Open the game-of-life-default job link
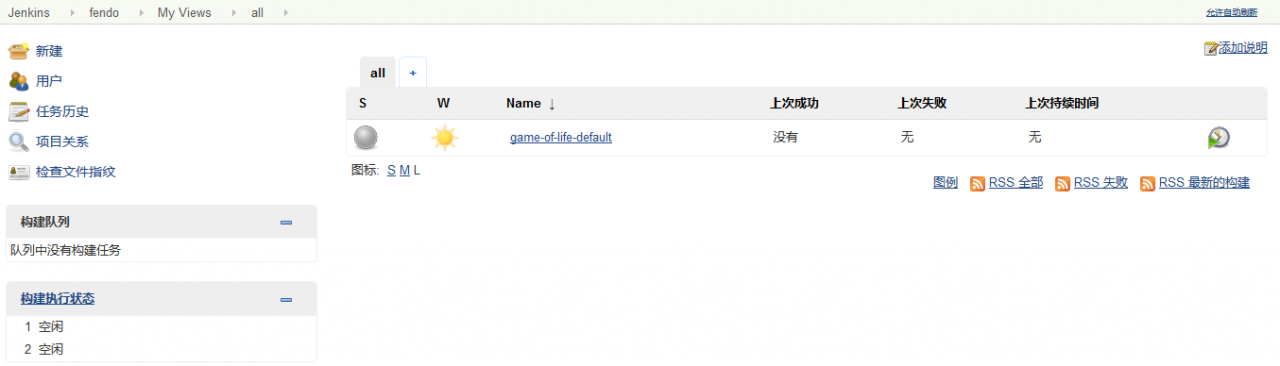 pyautogui.click(x=561, y=138)
